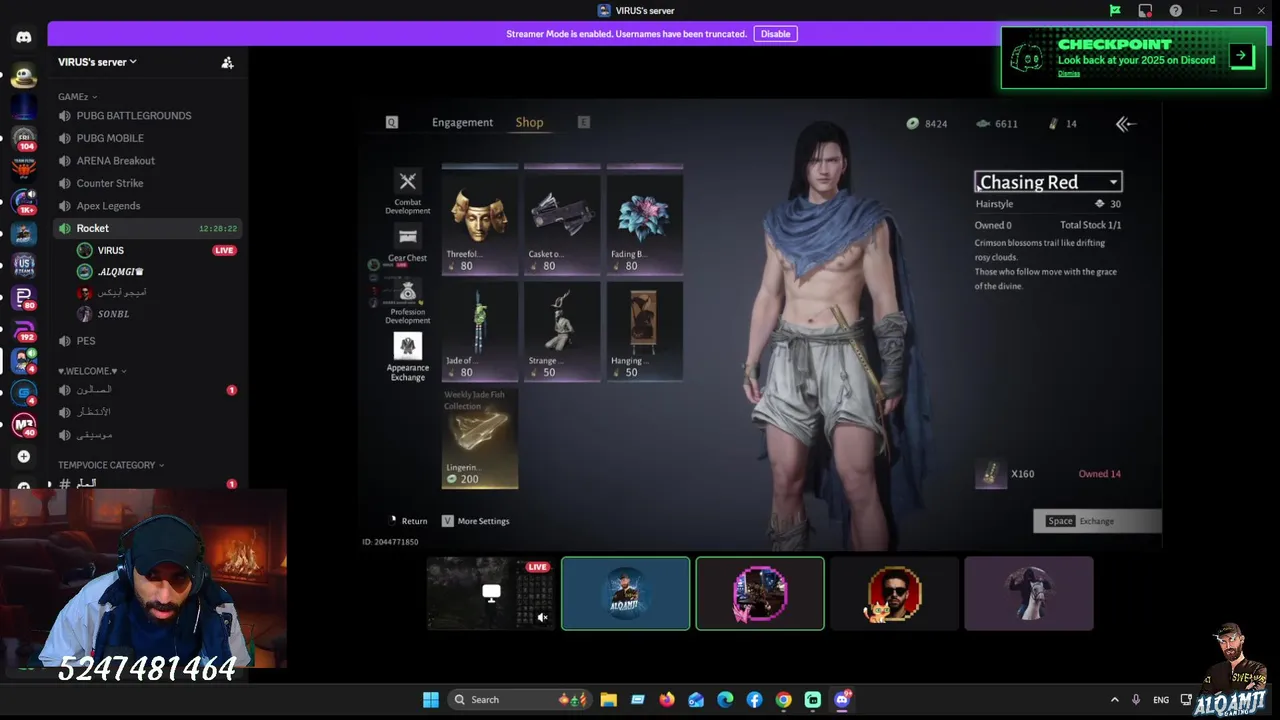
Task: Select Jade of item for 80
Action: [480, 331]
